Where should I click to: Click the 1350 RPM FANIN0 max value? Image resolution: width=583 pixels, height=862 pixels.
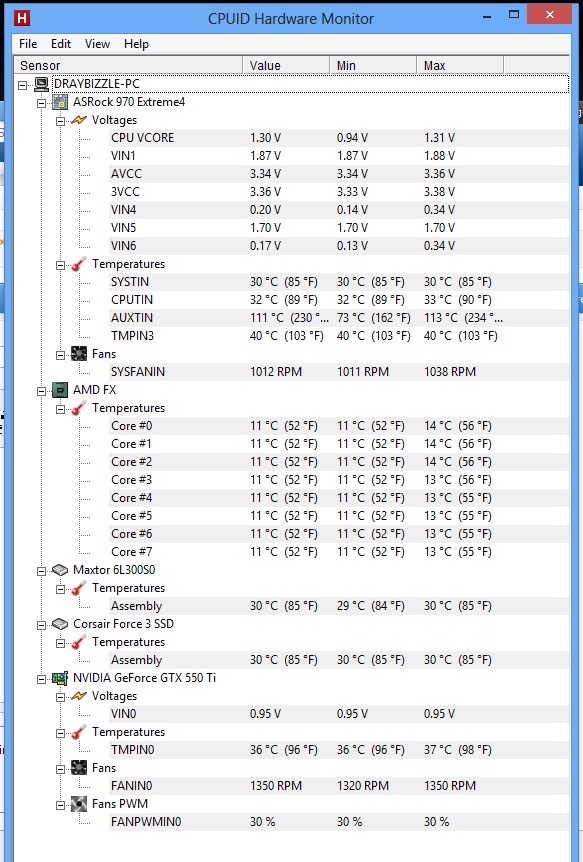tap(450, 786)
